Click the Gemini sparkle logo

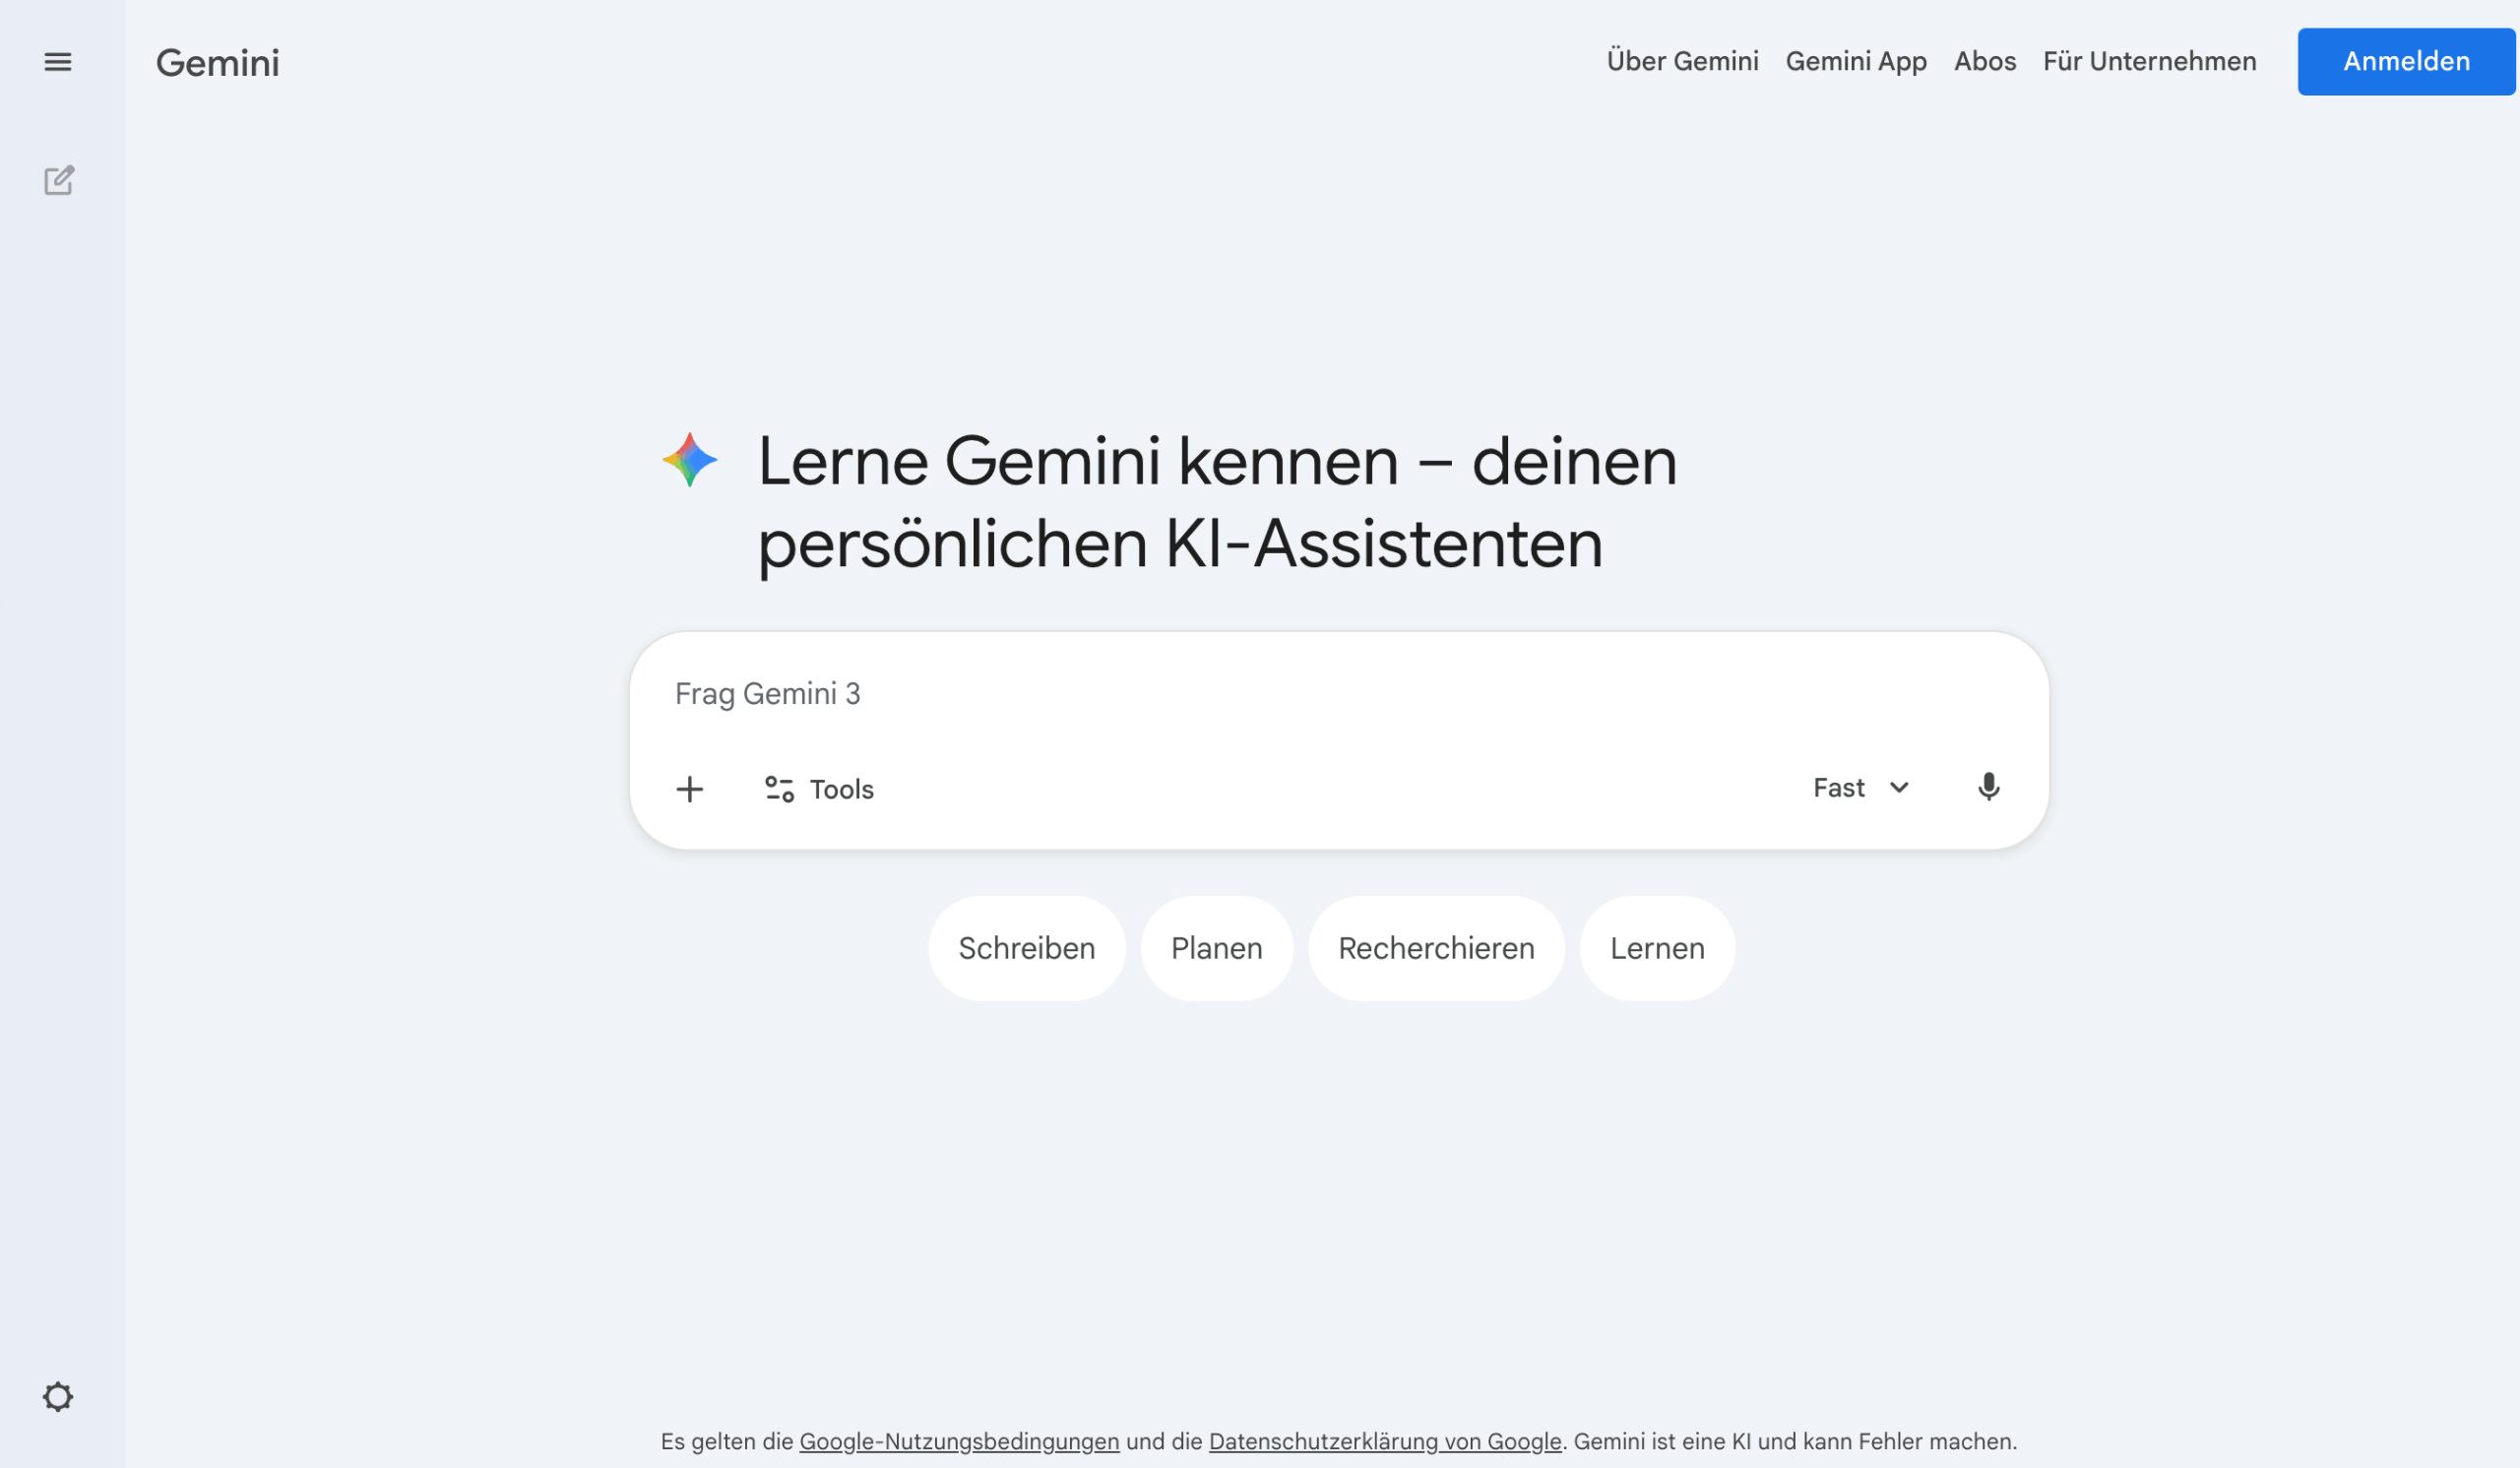pyautogui.click(x=692, y=461)
